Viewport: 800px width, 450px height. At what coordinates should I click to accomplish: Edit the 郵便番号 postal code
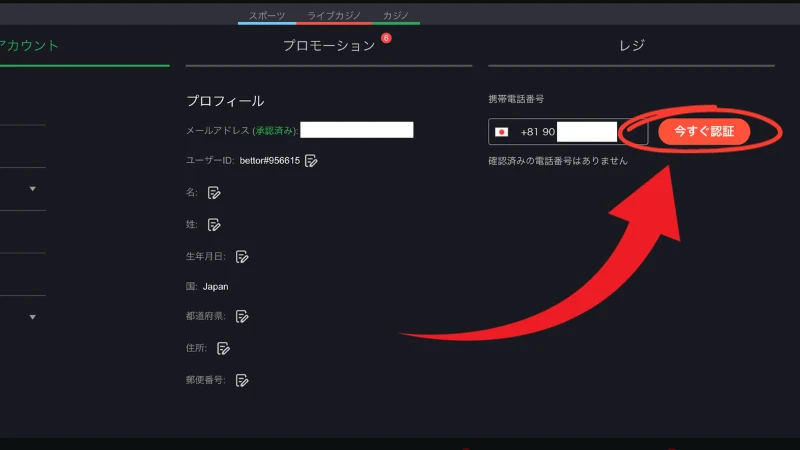[x=242, y=381]
